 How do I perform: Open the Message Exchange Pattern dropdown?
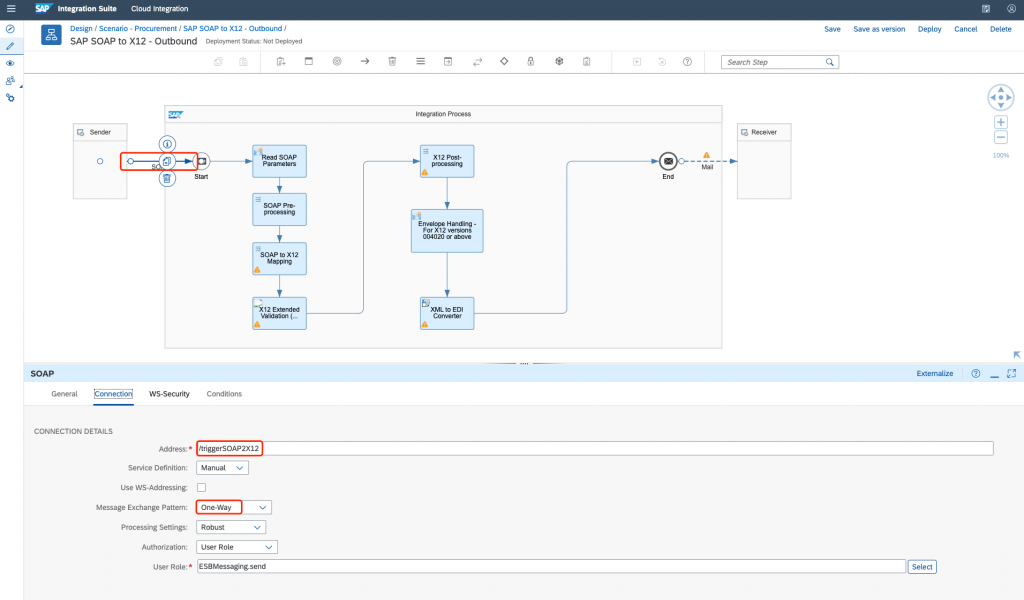pyautogui.click(x=234, y=507)
